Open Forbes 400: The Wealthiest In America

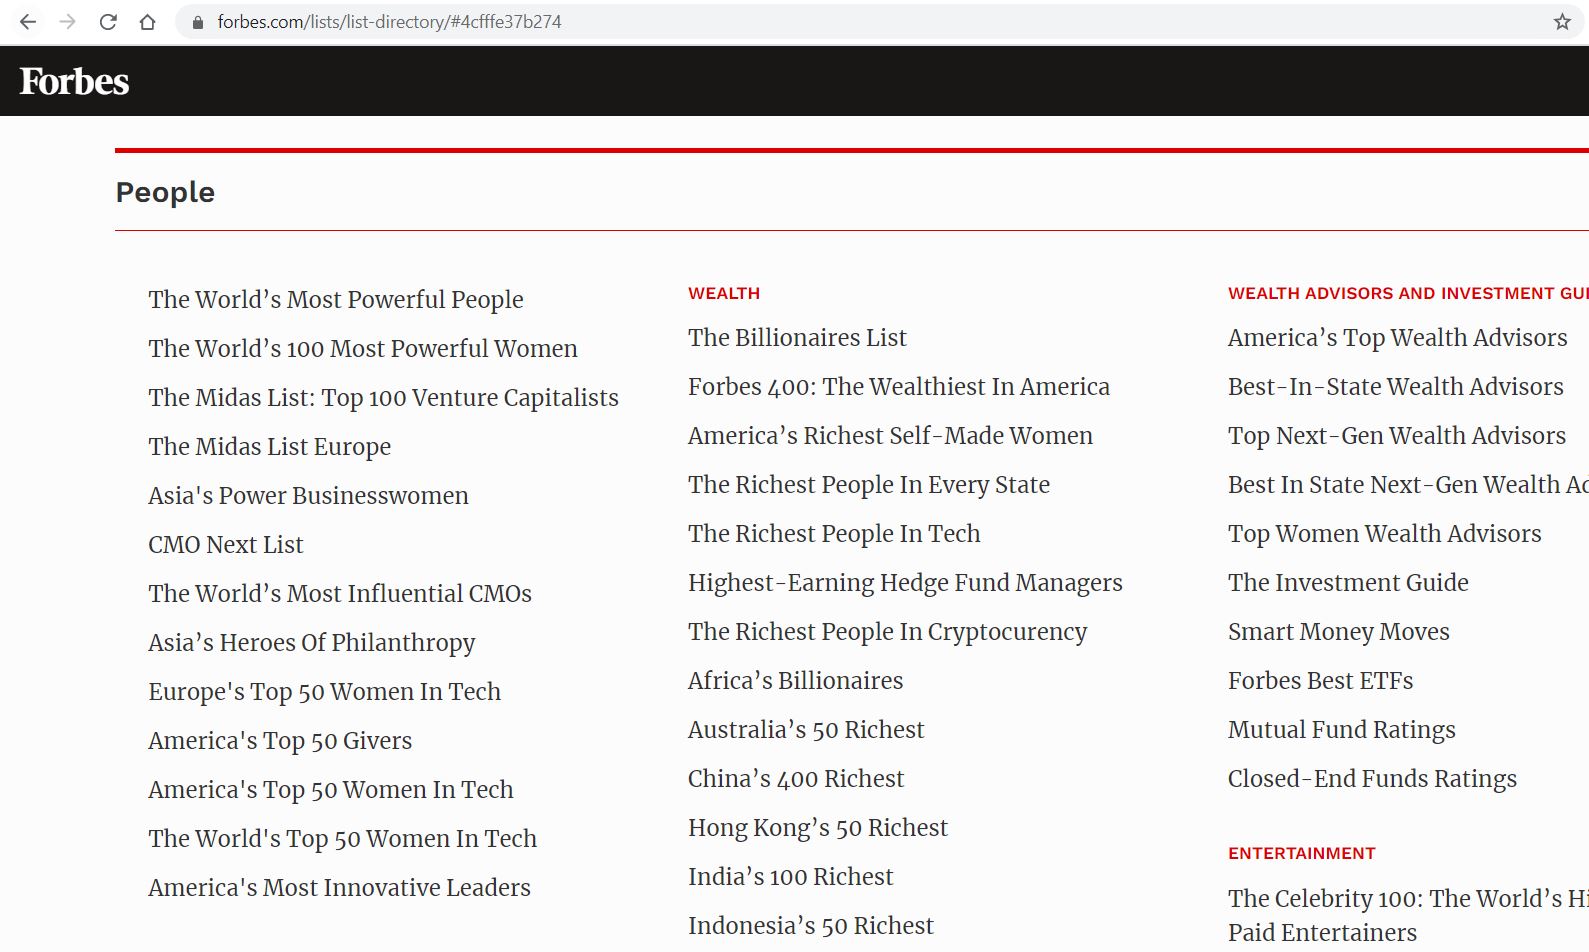pyautogui.click(x=899, y=387)
